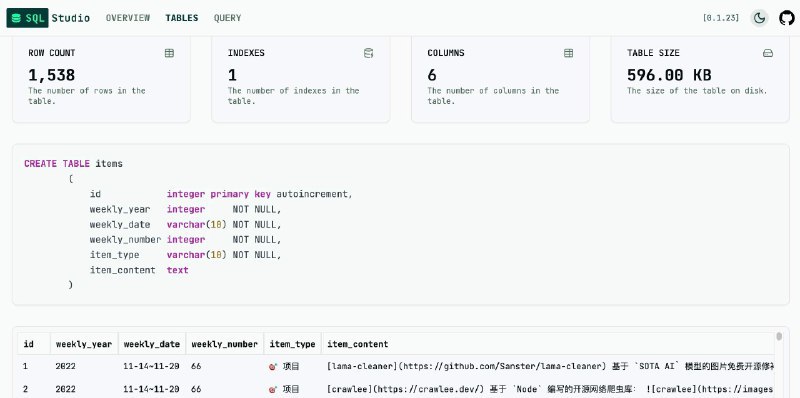
Task: Click the CREATE TABLE items statement line
Action: point(73,164)
